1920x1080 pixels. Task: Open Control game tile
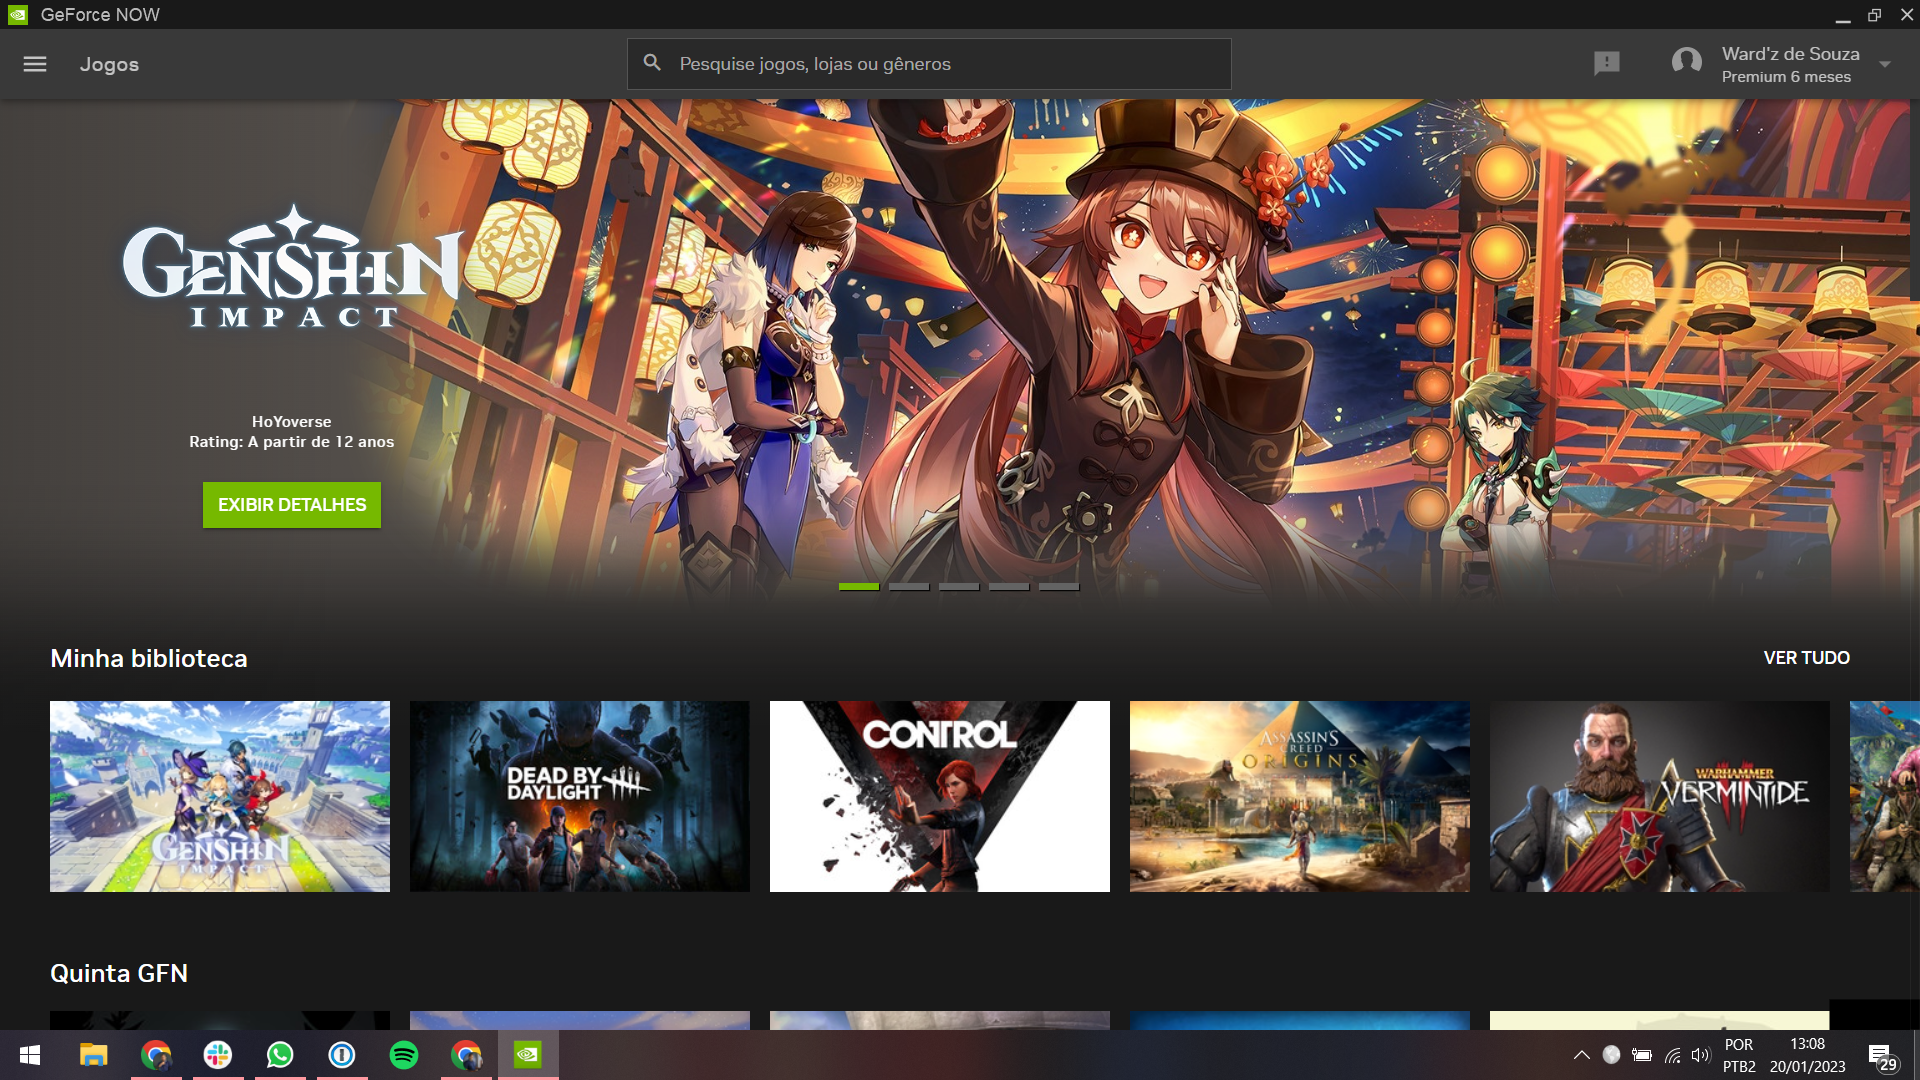[x=940, y=796]
